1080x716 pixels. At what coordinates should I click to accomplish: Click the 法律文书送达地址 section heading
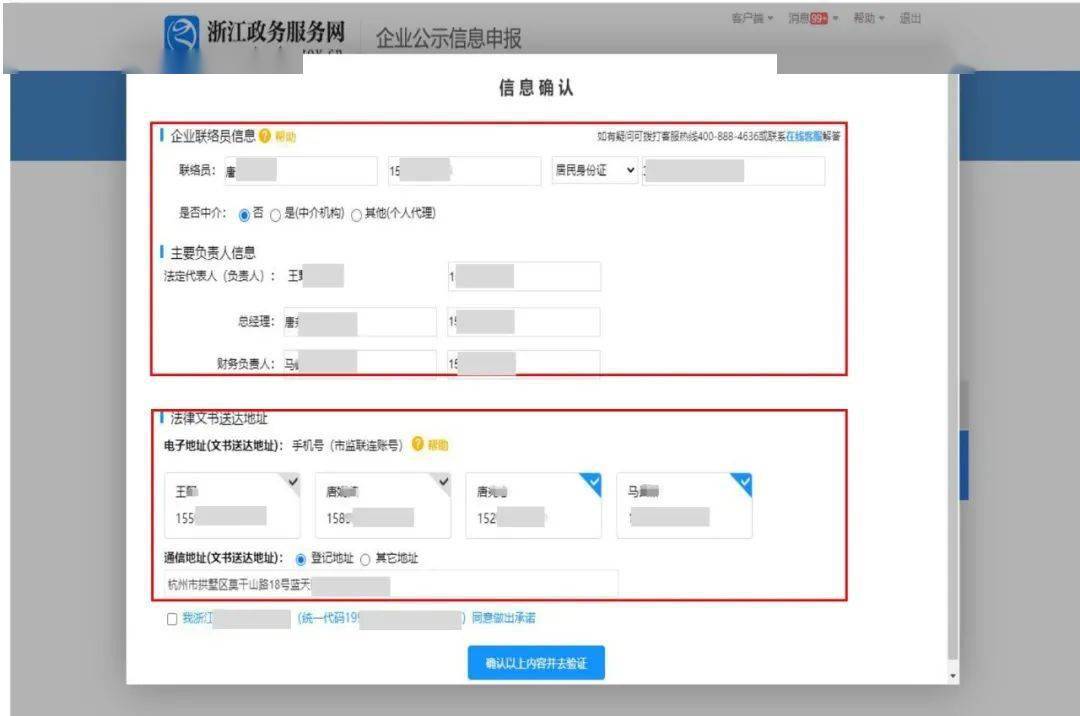219,418
